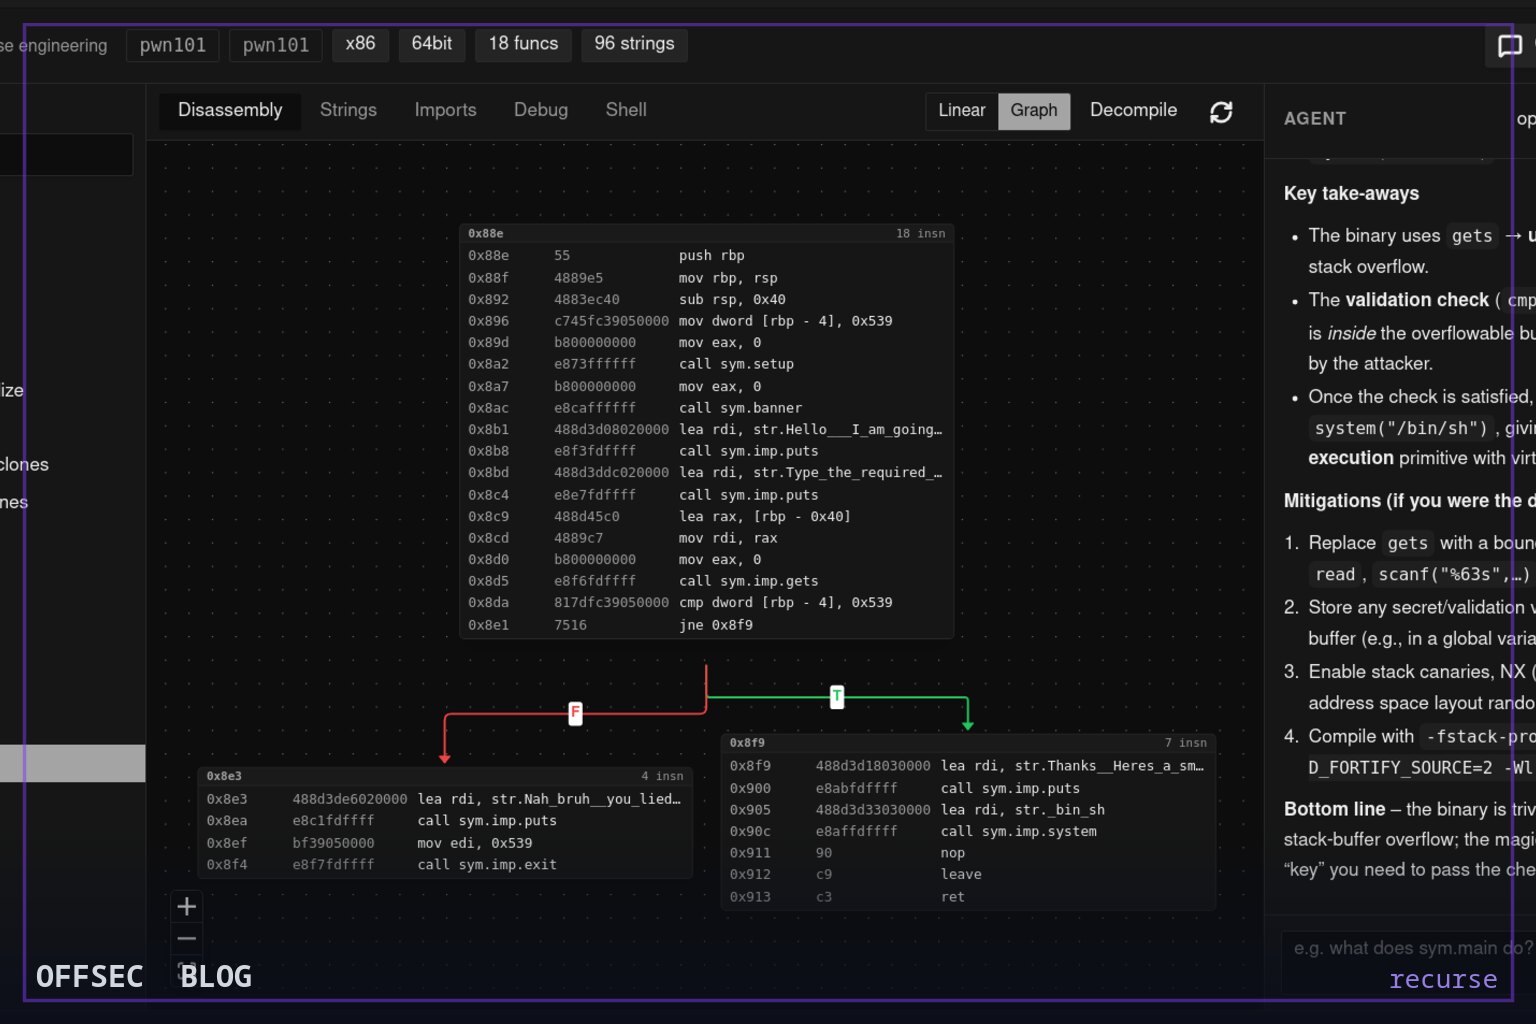The height and width of the screenshot is (1024, 1536).
Task: Click the T true branch label
Action: pyautogui.click(x=837, y=696)
